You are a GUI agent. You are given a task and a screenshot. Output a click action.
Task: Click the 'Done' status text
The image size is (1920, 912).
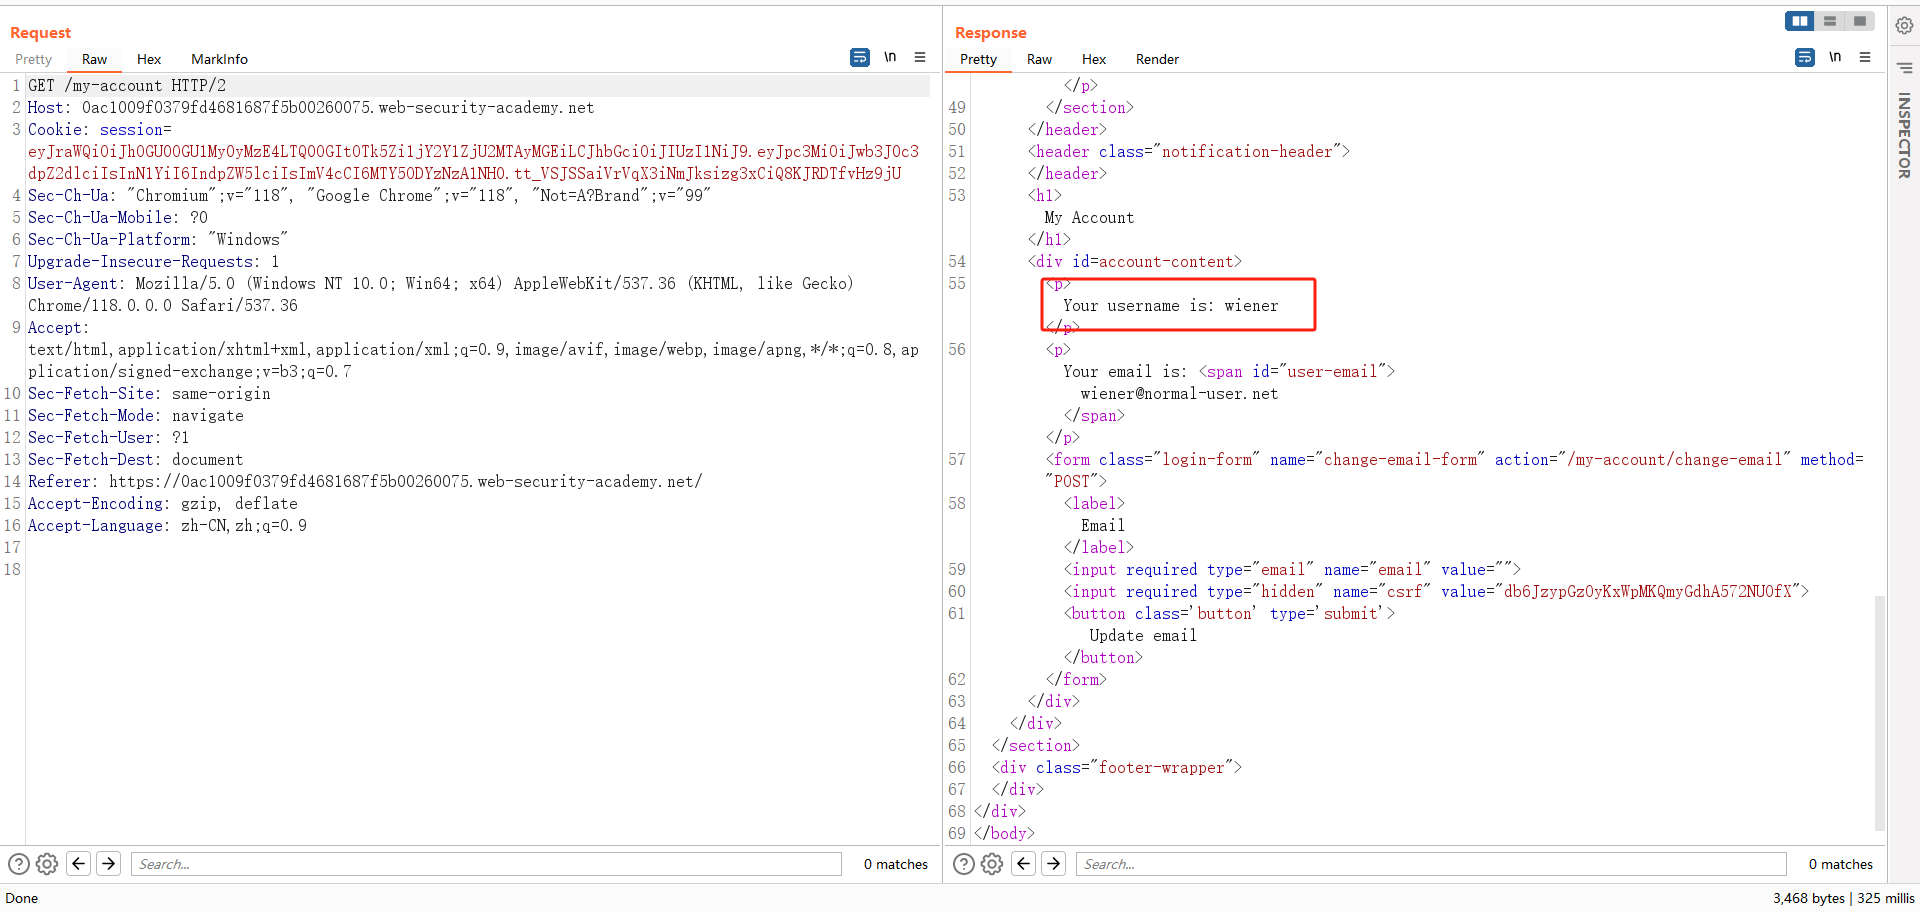22,898
